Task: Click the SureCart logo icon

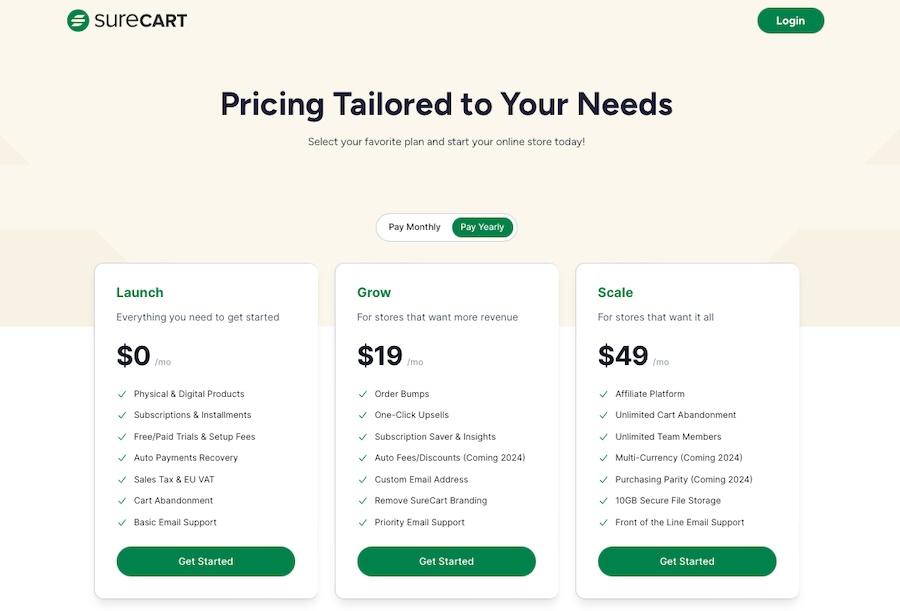Action: (x=78, y=21)
